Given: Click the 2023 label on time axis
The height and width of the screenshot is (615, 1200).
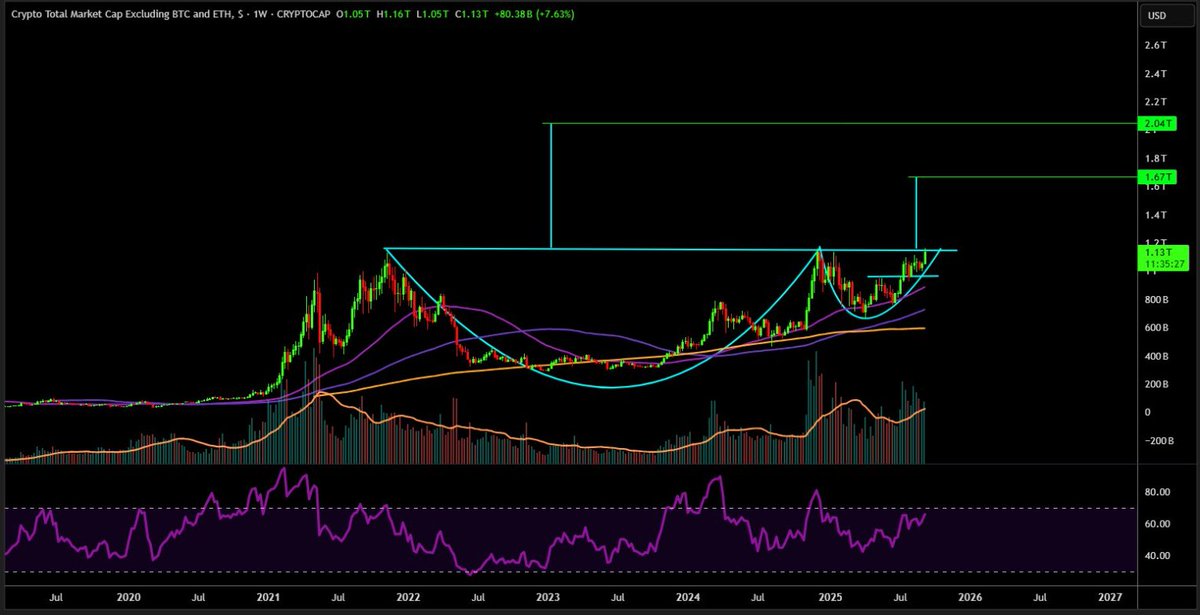Looking at the screenshot, I should pos(548,596).
